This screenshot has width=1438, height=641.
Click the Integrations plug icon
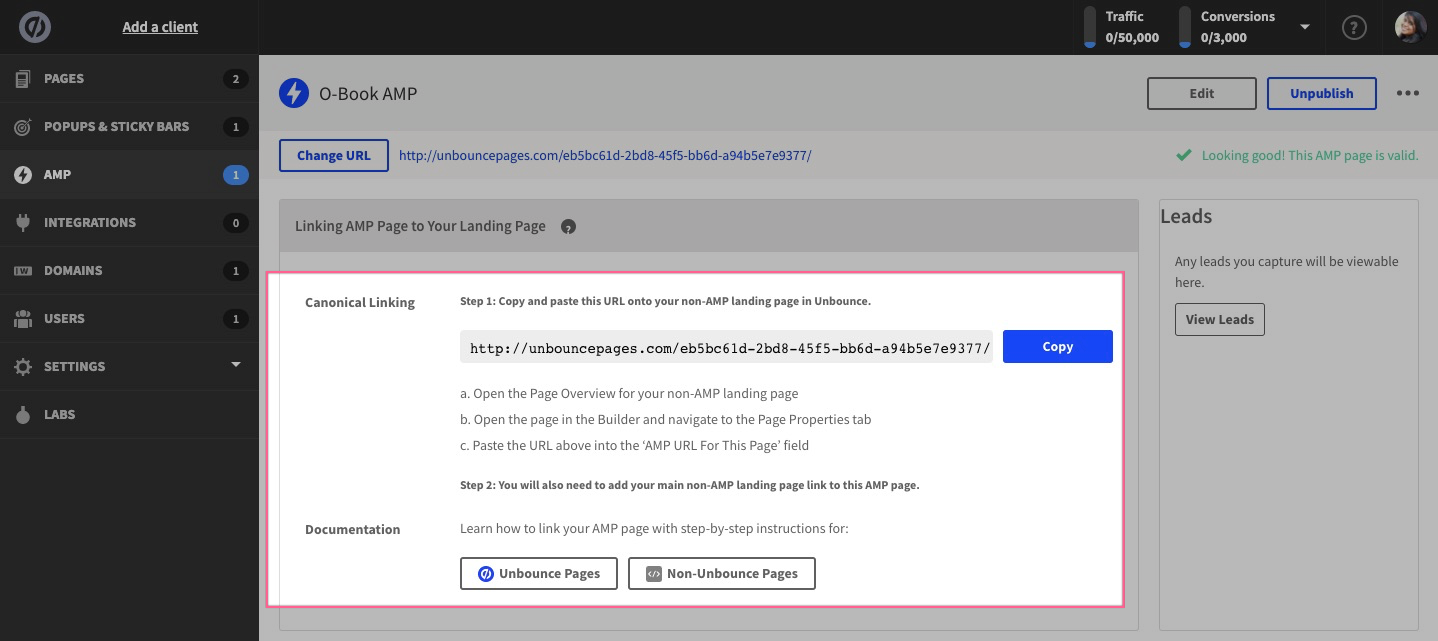click(x=23, y=223)
